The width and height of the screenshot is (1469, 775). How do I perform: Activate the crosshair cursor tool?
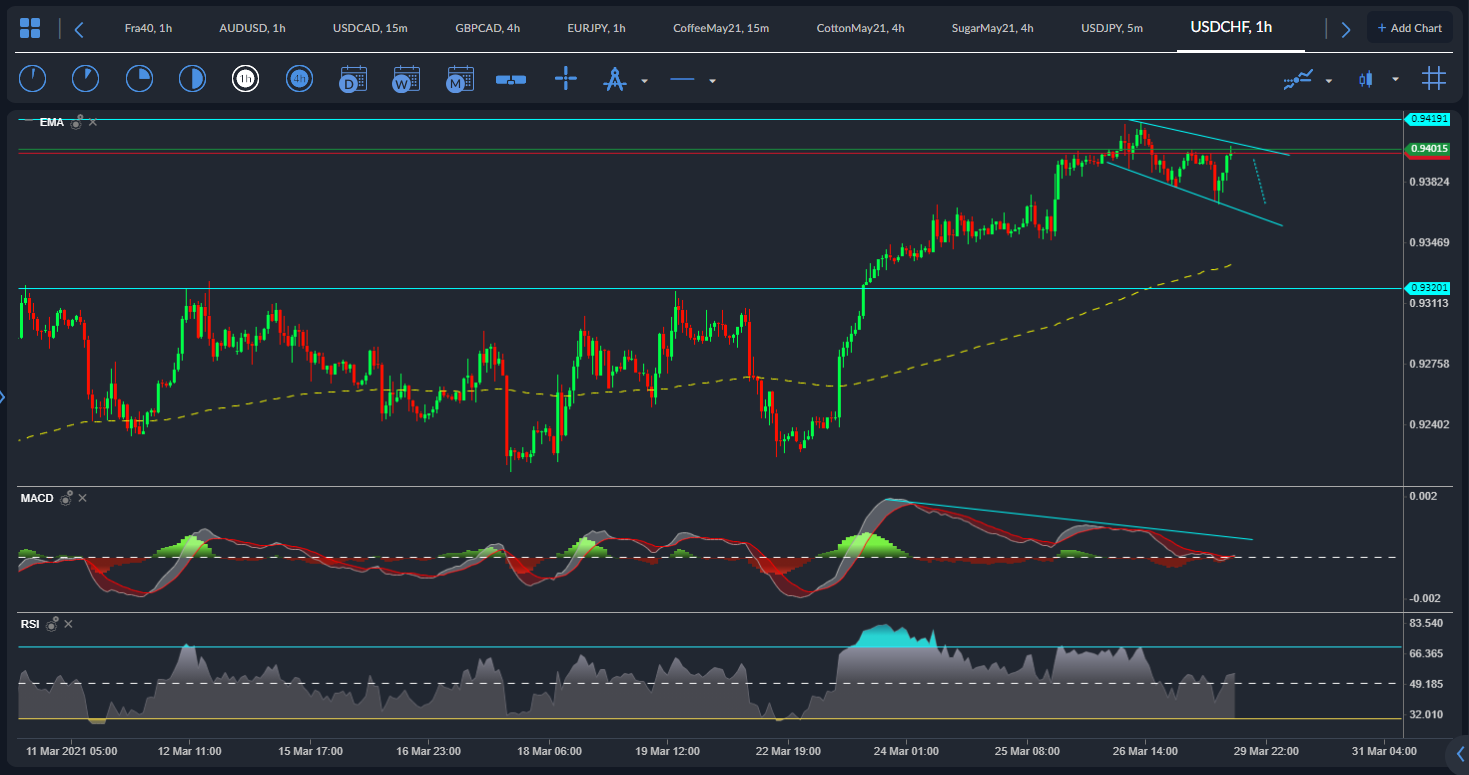(566, 79)
